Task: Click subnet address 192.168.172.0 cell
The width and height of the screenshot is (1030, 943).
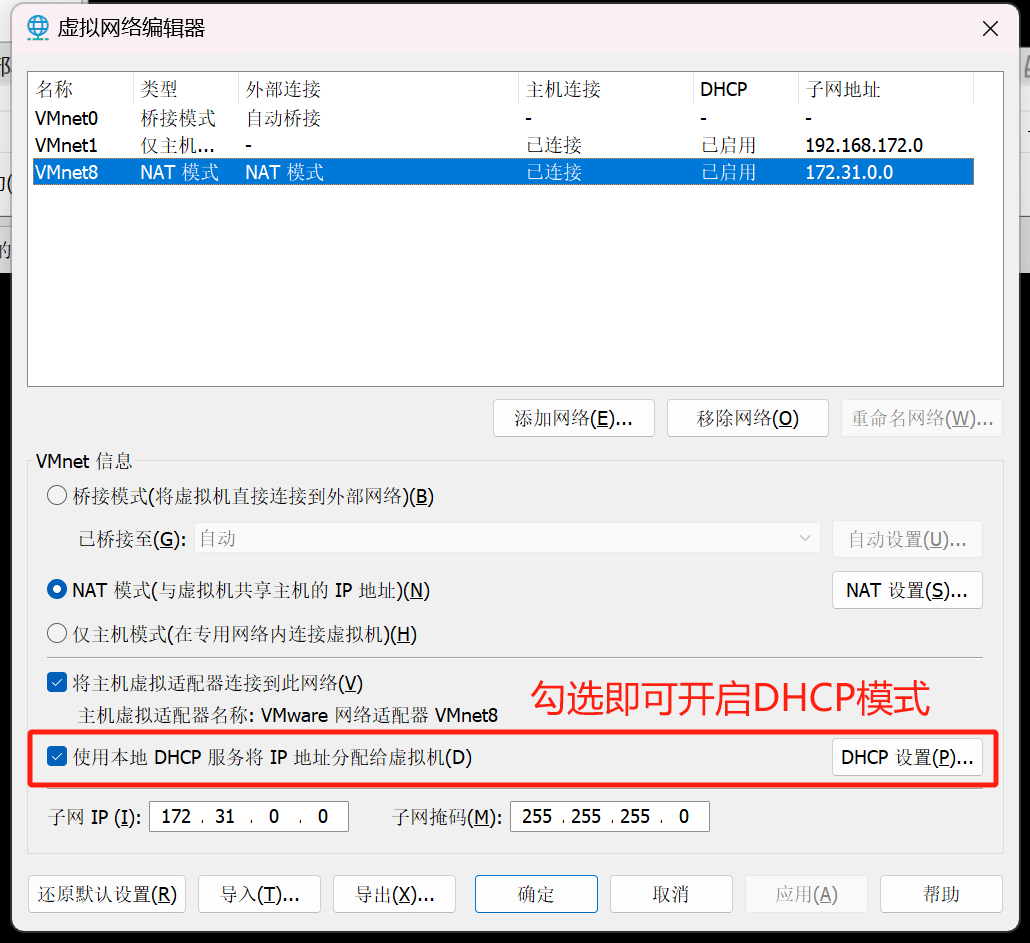Action: (864, 145)
